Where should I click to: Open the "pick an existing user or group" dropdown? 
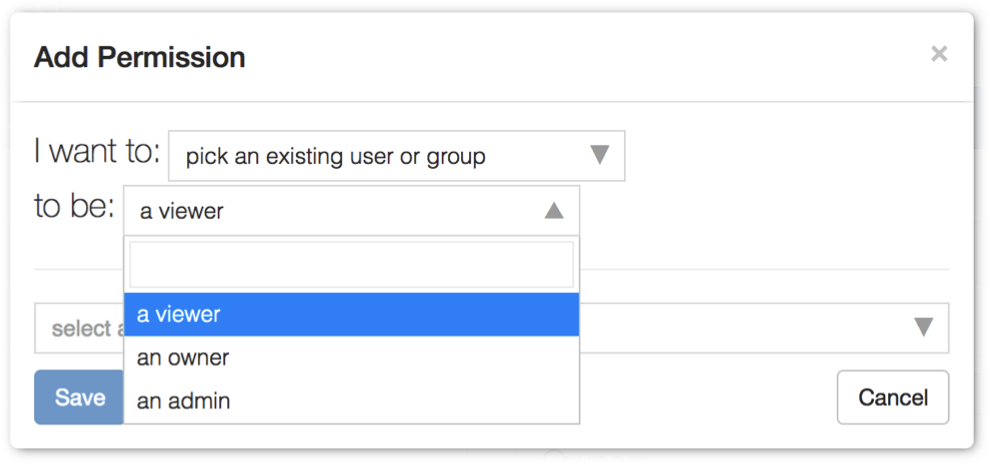pyautogui.click(x=397, y=155)
